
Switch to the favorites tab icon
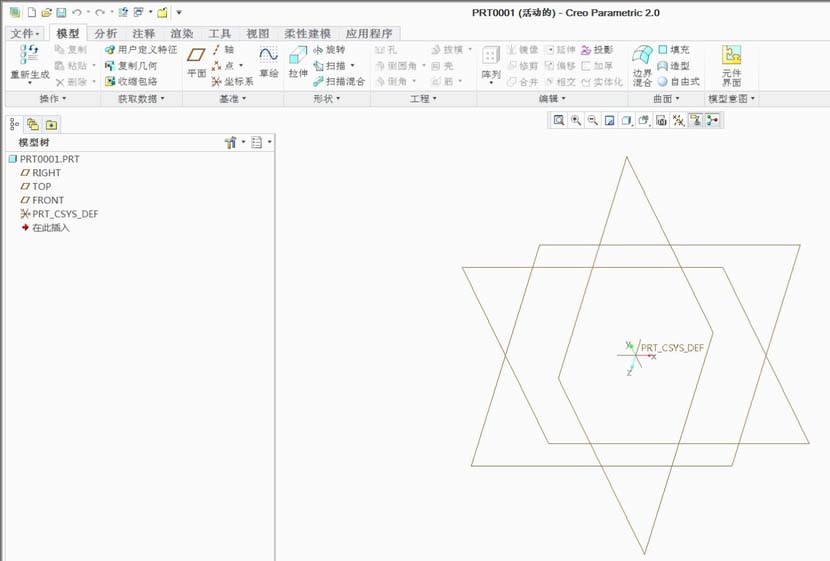[x=51, y=124]
